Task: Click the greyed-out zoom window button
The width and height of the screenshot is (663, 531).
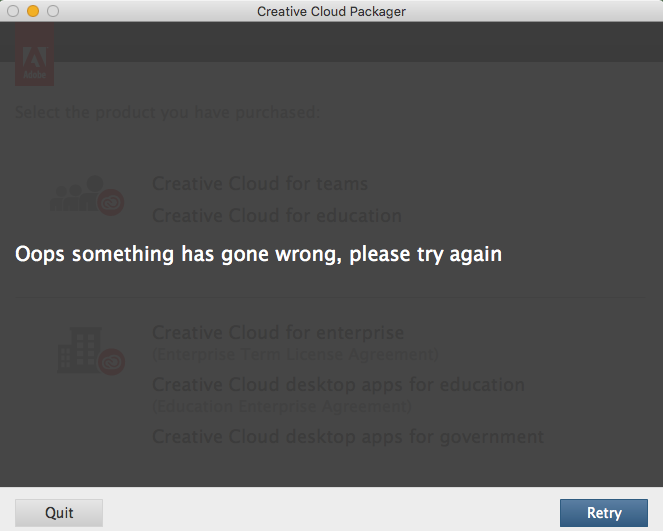Action: click(x=53, y=11)
